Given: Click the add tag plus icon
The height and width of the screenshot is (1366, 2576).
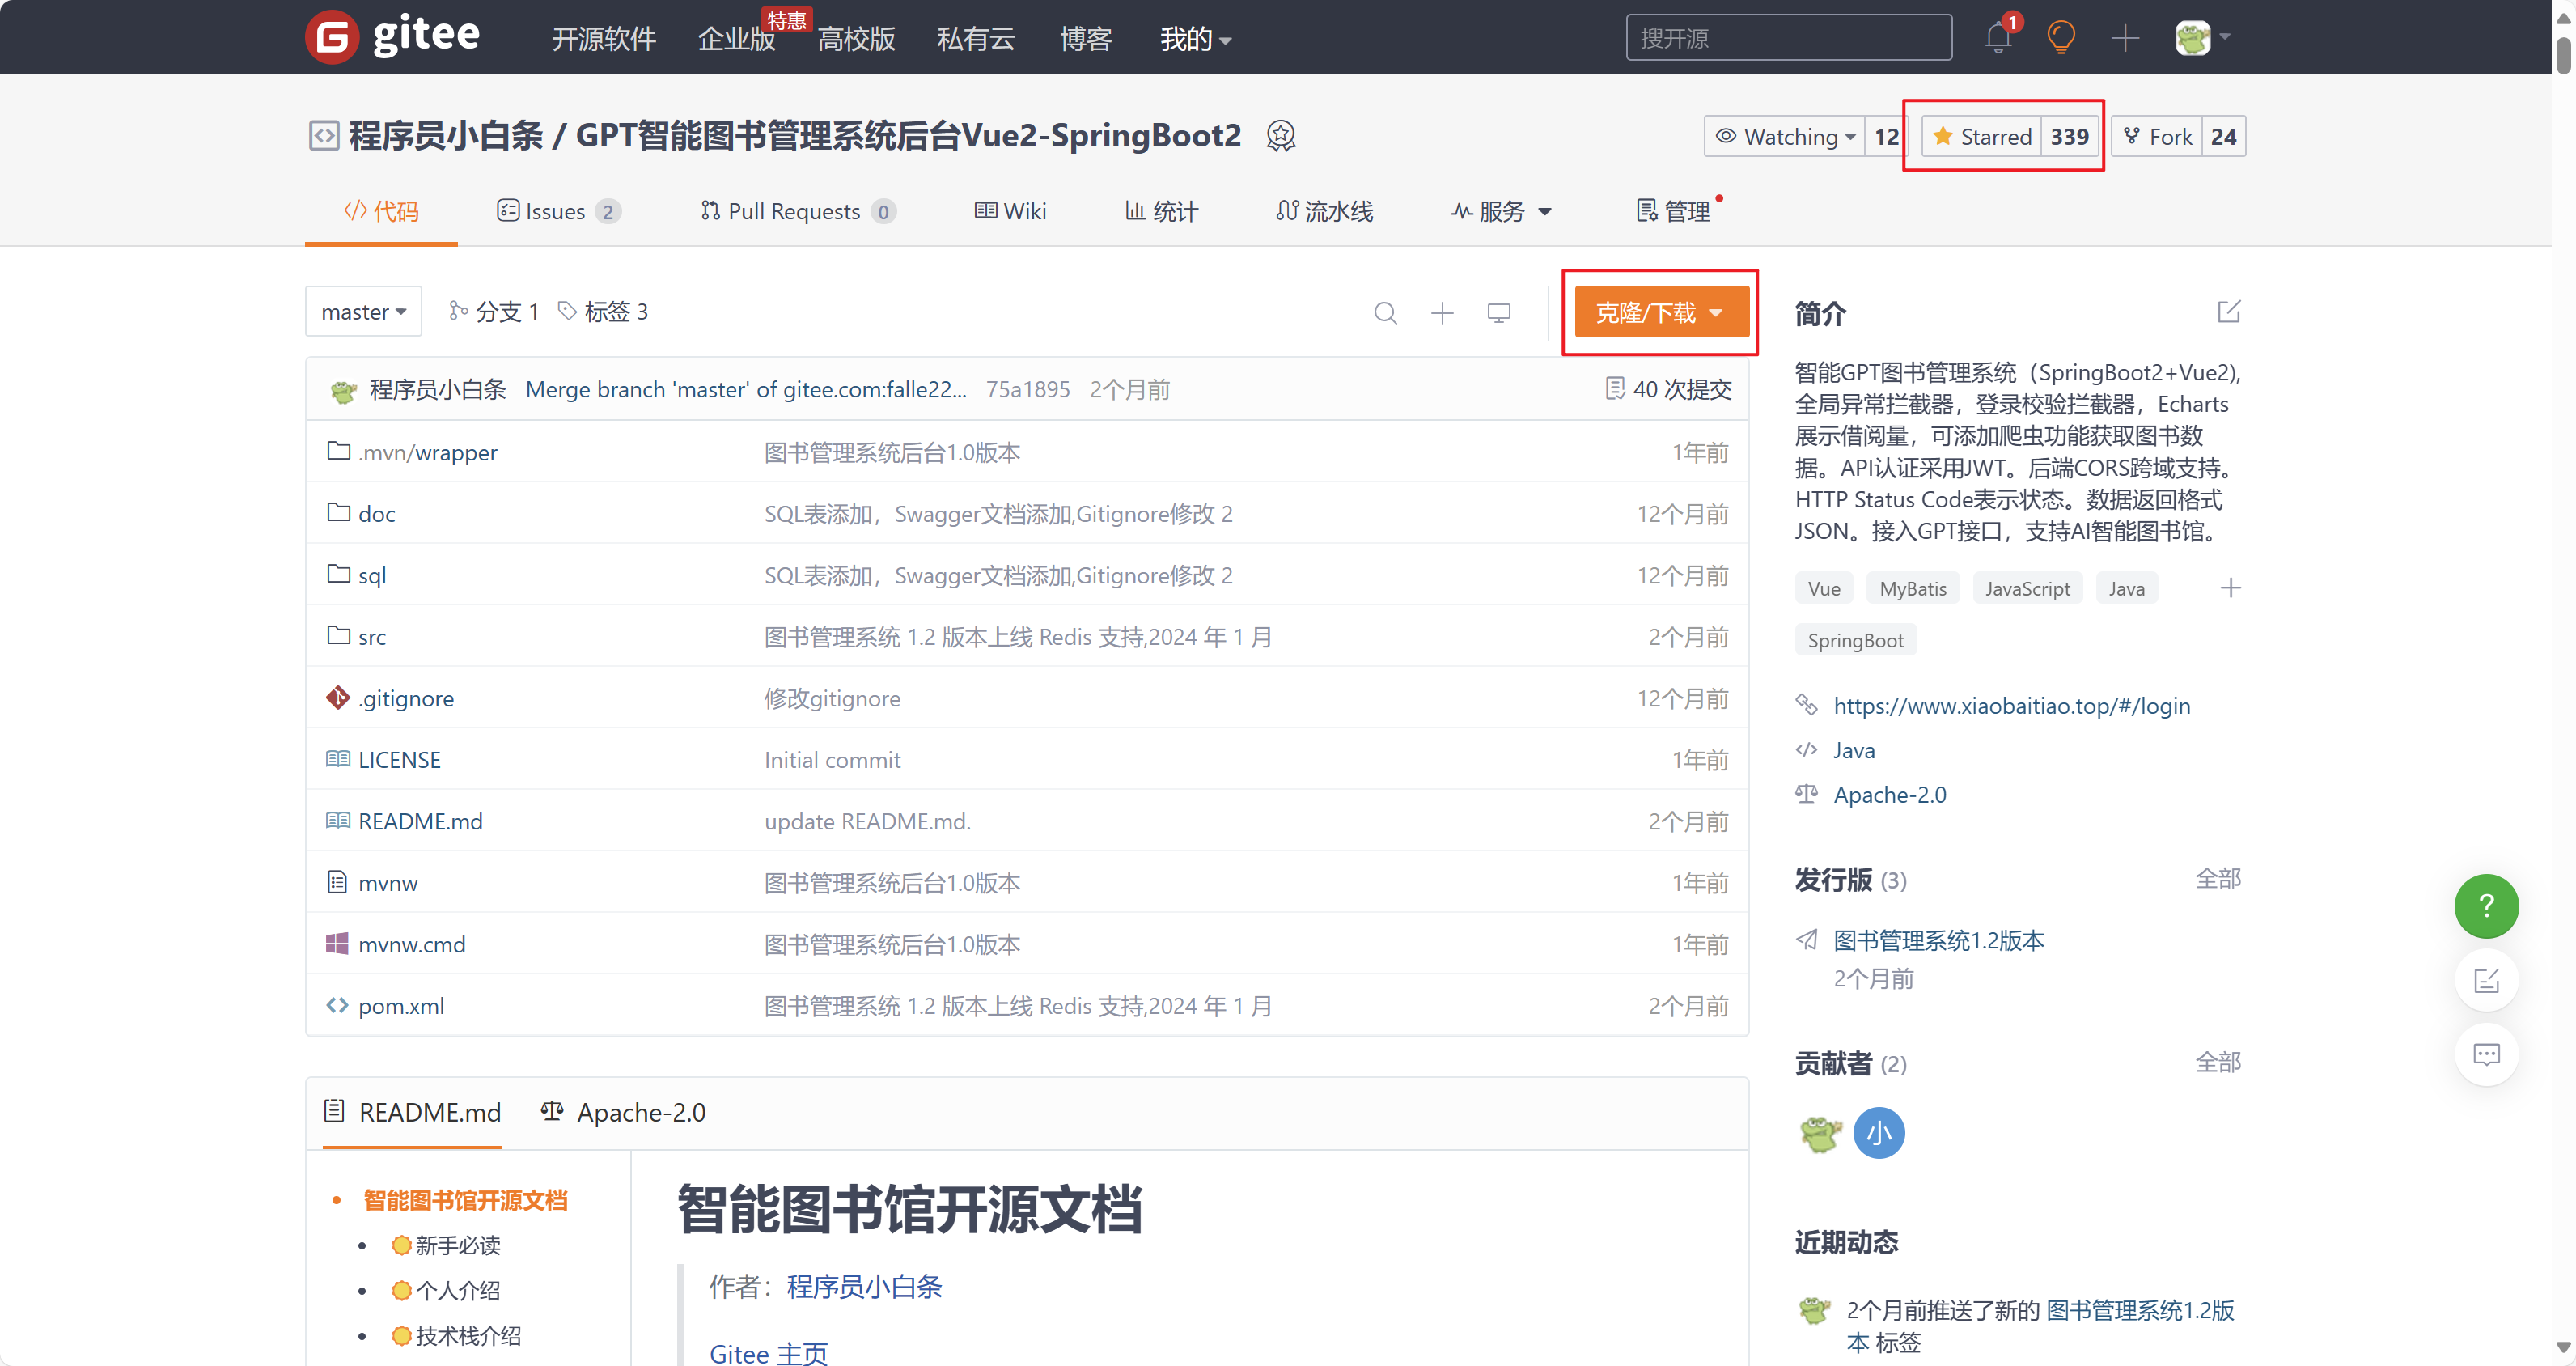Looking at the screenshot, I should coord(2230,588).
